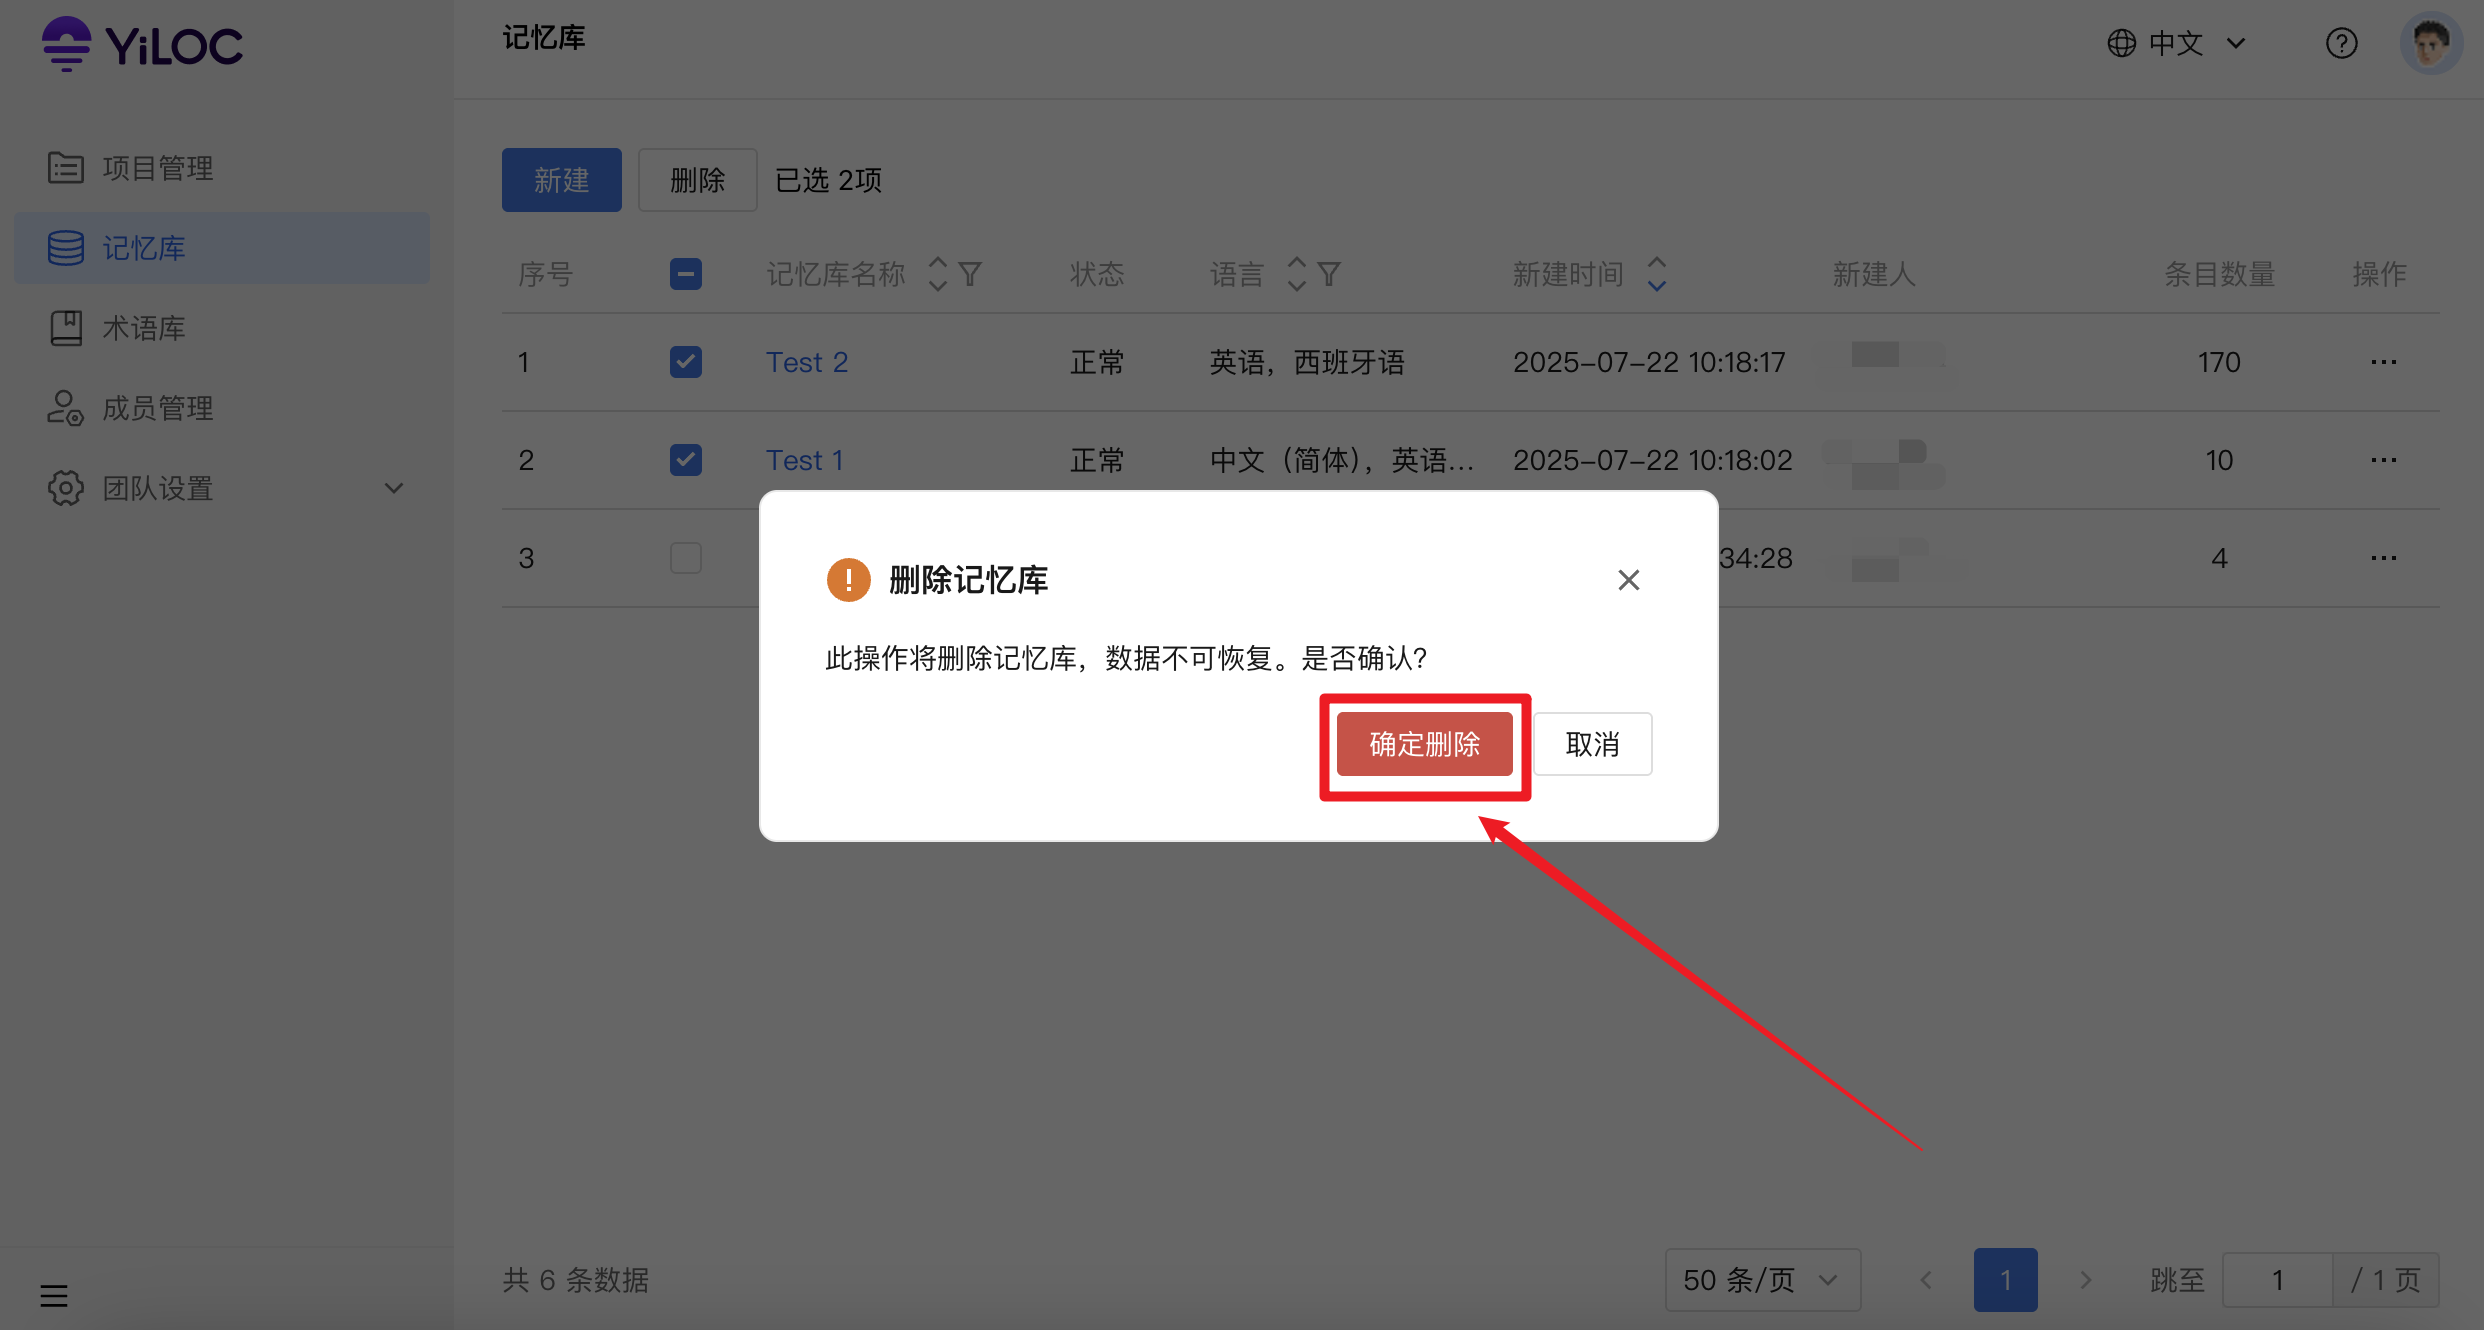Click the globe language icon

[x=2122, y=43]
